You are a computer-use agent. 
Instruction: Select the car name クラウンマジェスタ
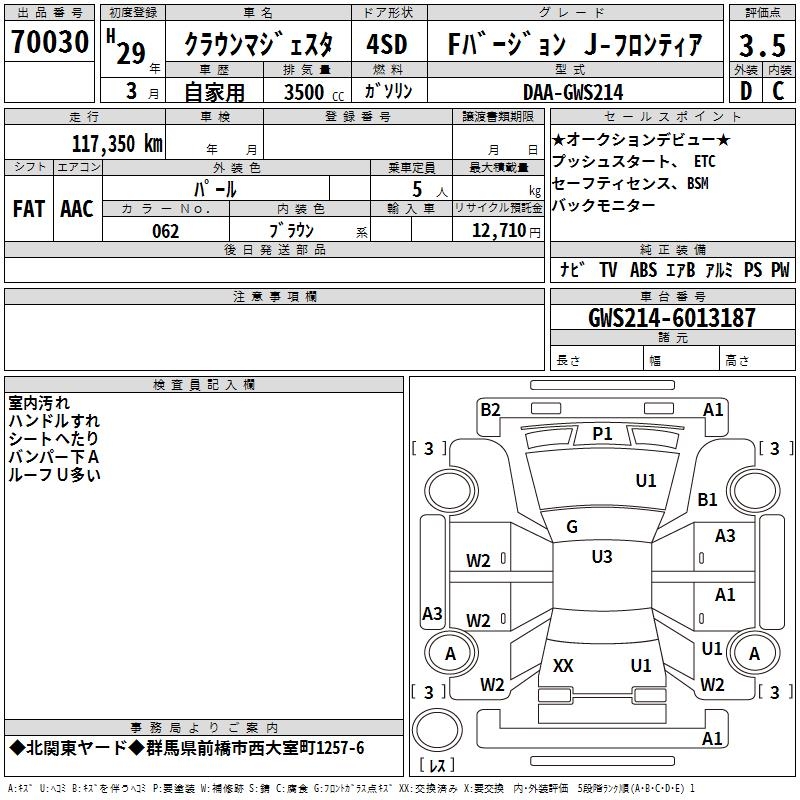[258, 44]
